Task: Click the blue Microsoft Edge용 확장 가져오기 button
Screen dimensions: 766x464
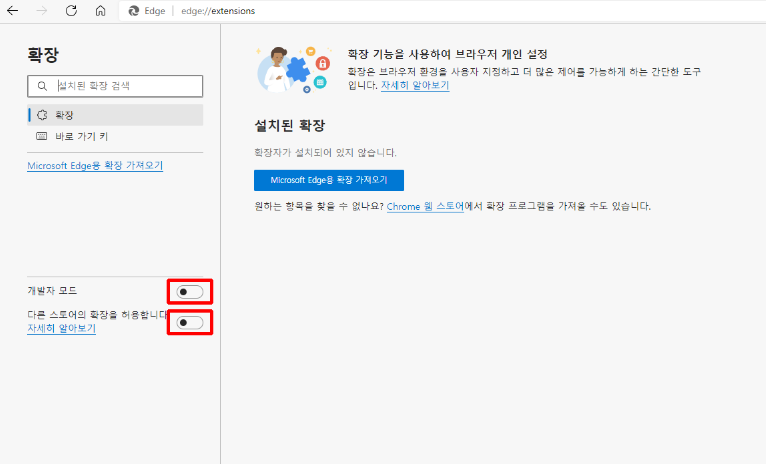Action: click(329, 180)
